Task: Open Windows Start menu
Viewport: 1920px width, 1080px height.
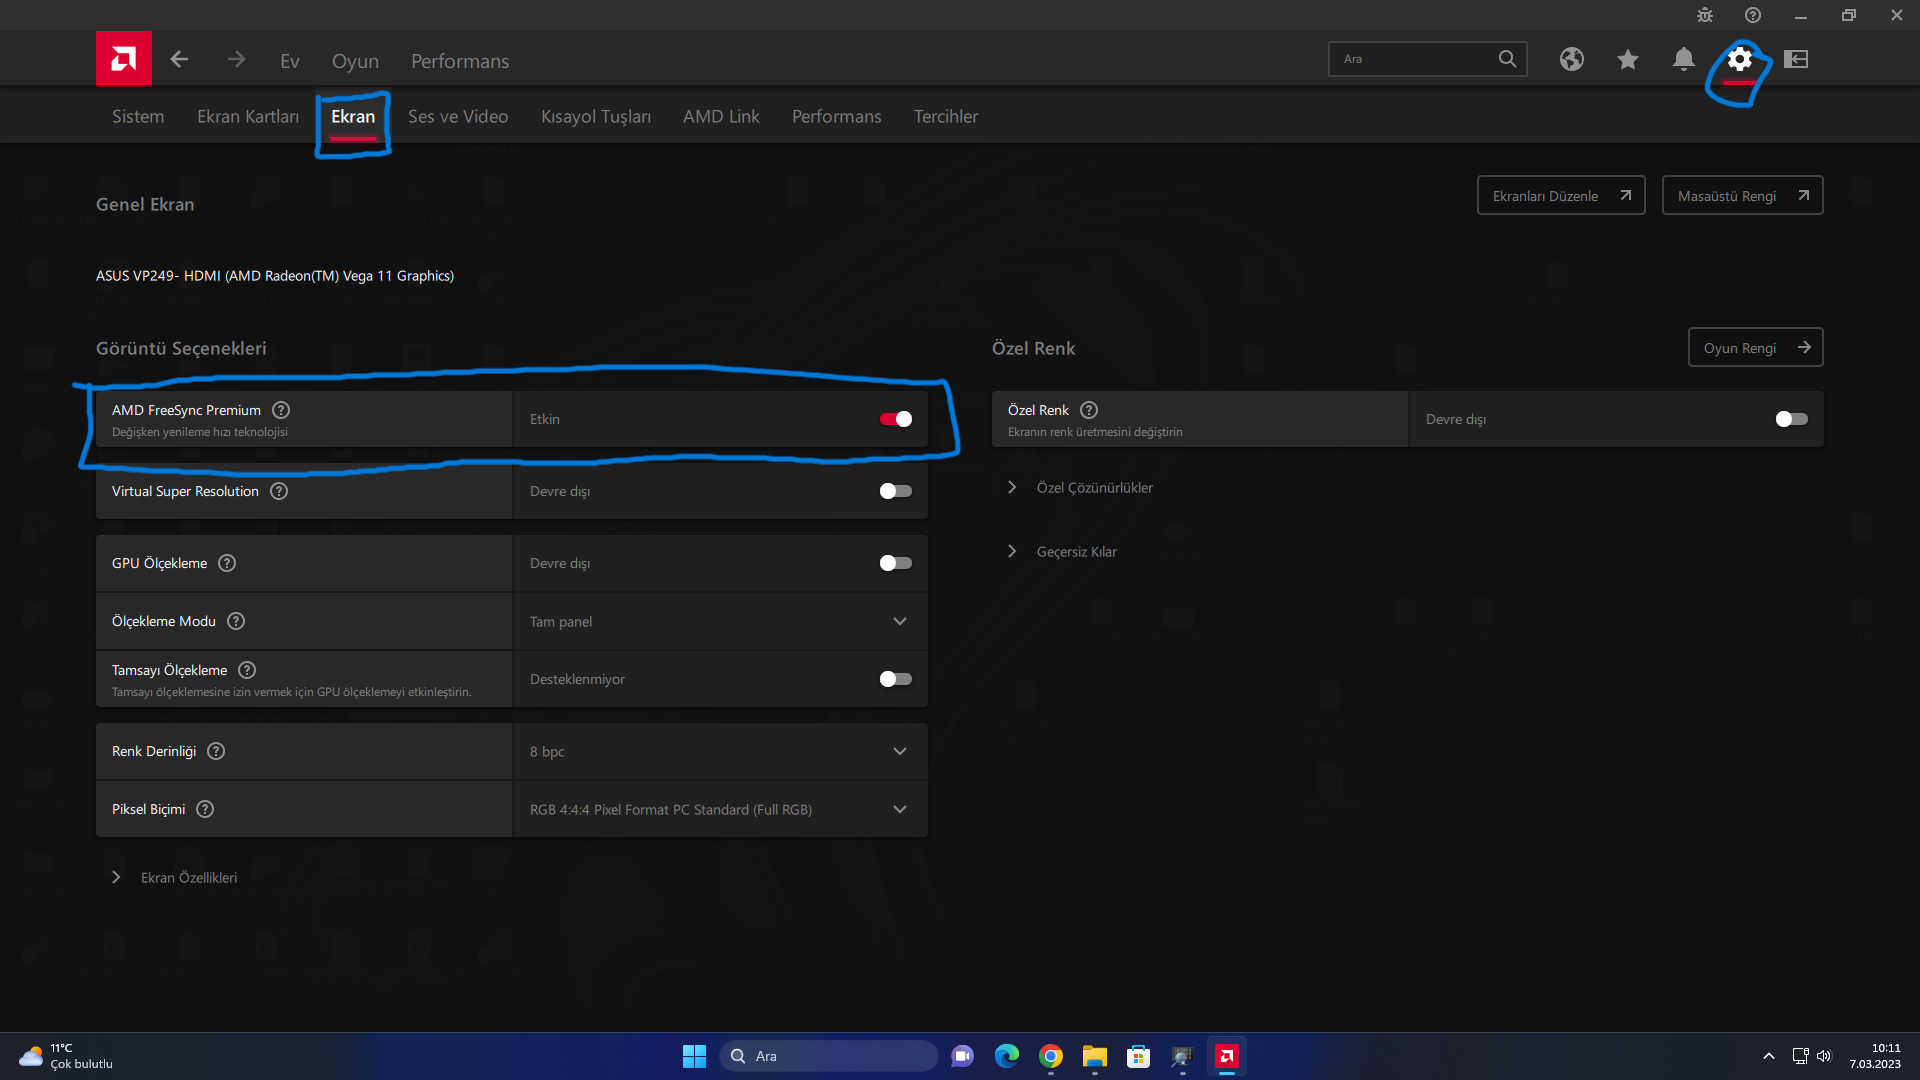Action: 694,1056
